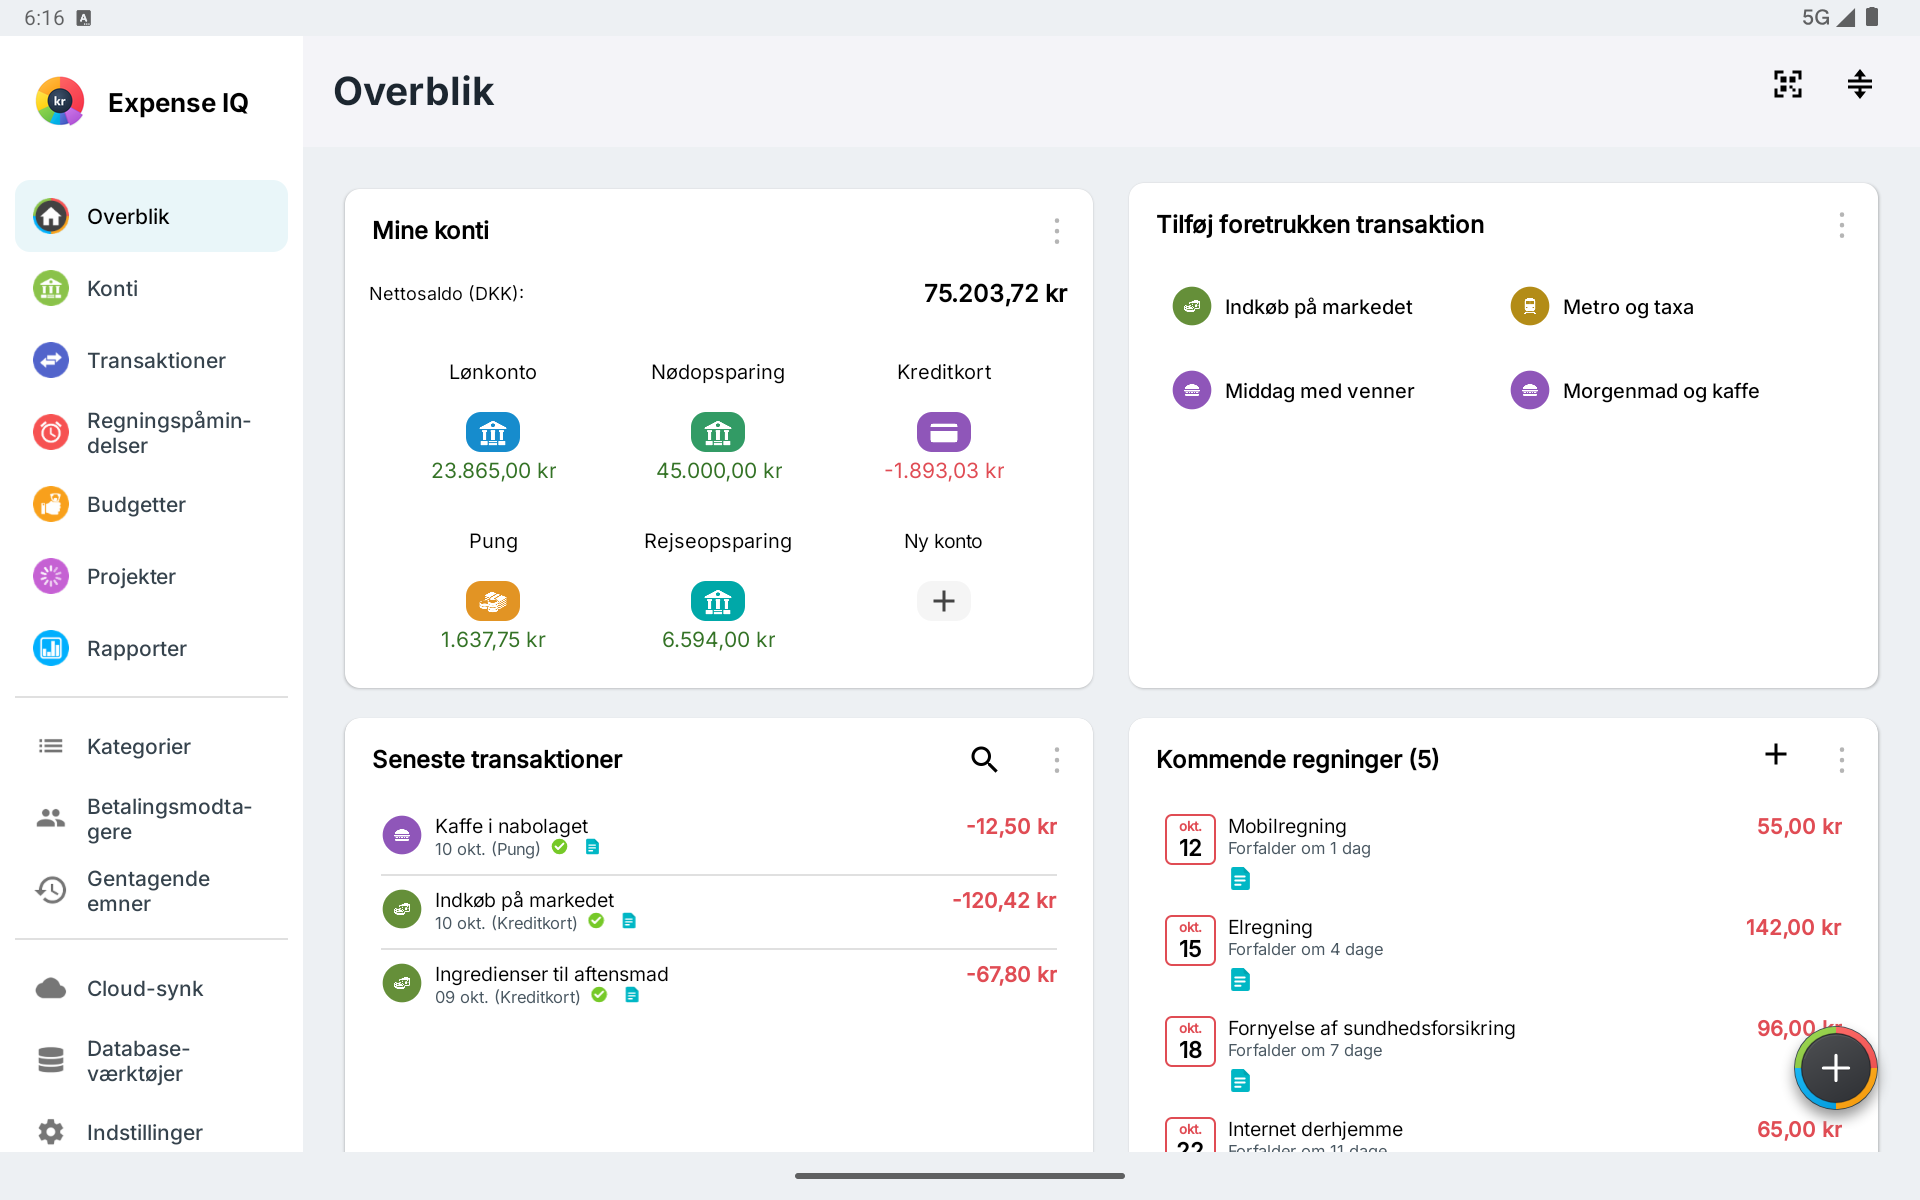Open the Mobilregning bill
The image size is (1920, 1200).
[x=1502, y=851]
